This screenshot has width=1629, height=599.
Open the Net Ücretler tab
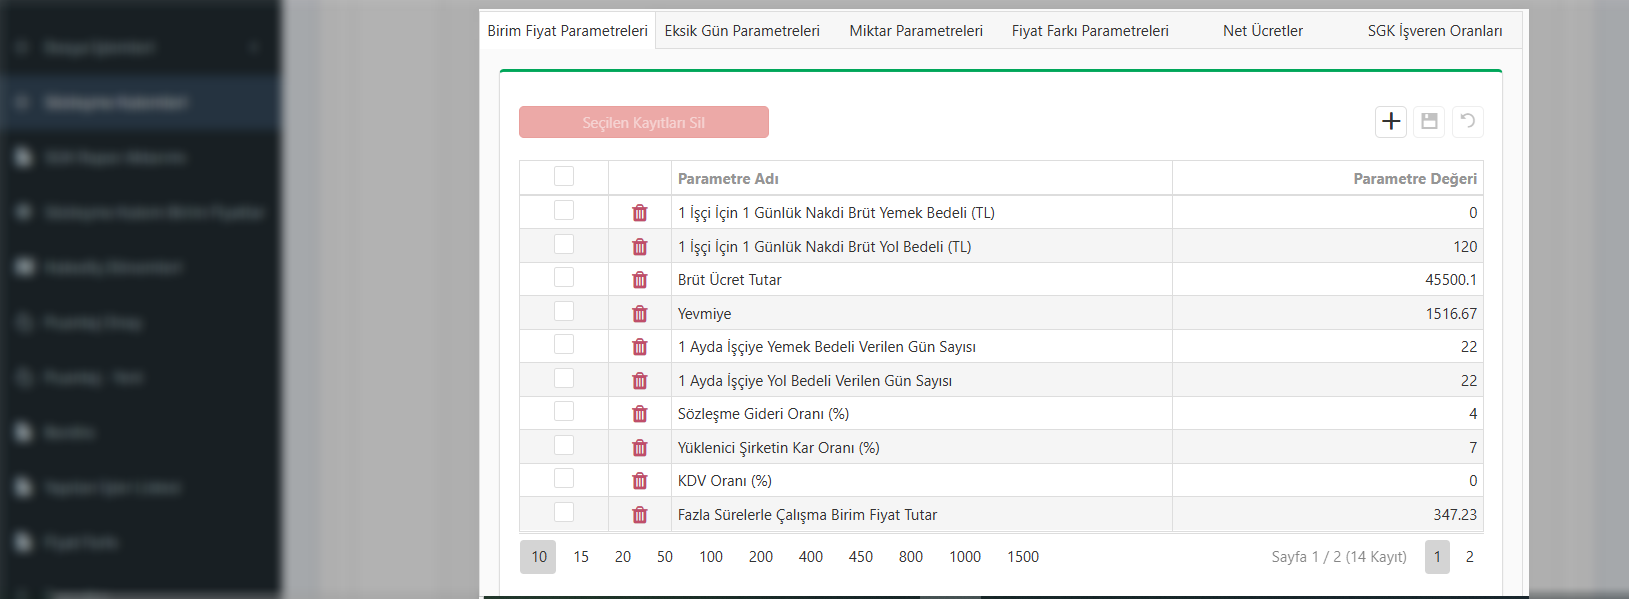point(1262,31)
